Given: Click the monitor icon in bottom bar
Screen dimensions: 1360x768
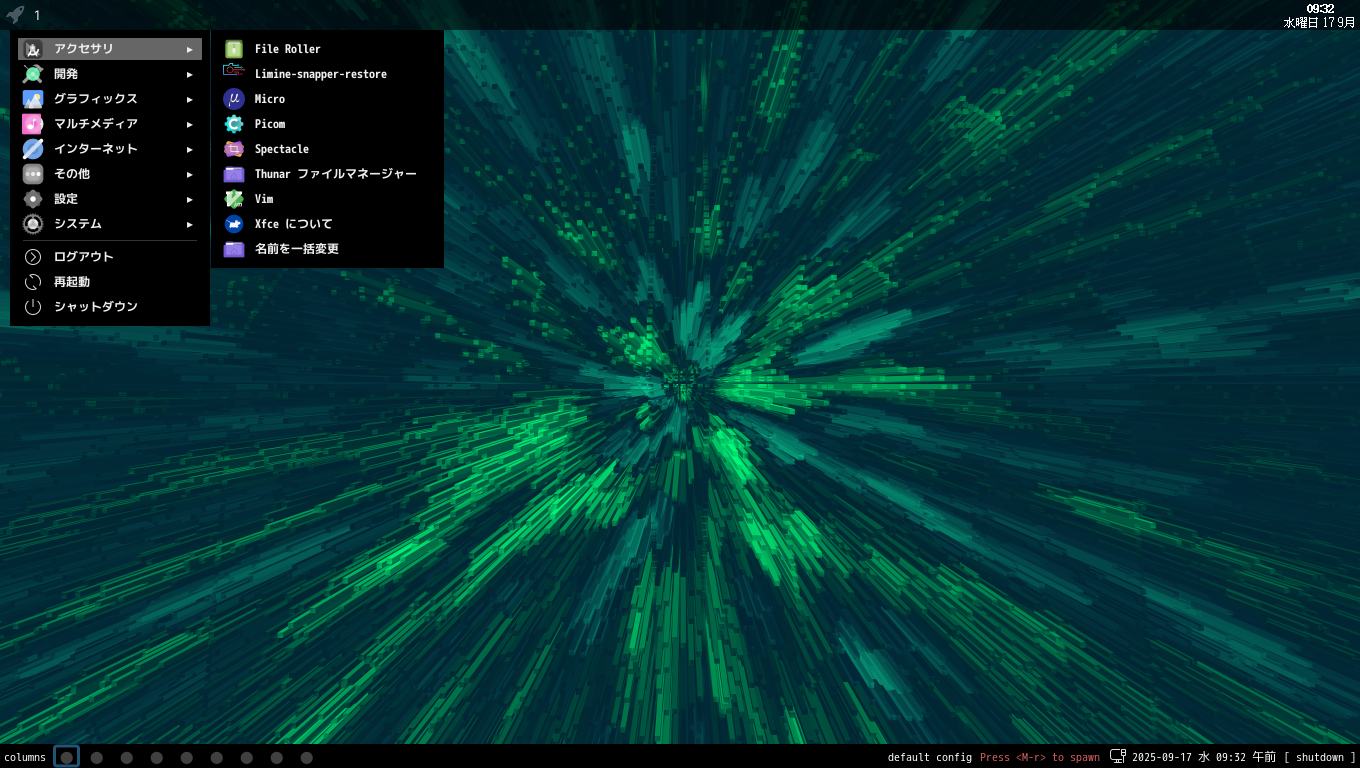Looking at the screenshot, I should pos(1118,757).
